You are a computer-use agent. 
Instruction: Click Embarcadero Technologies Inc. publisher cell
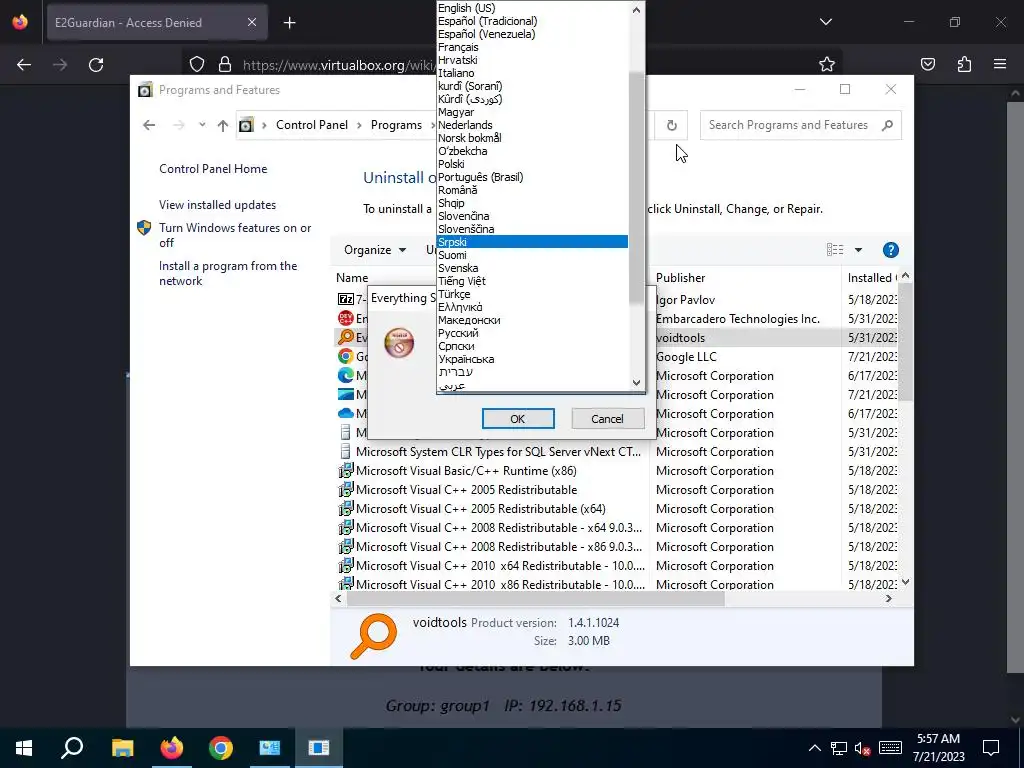pos(737,319)
